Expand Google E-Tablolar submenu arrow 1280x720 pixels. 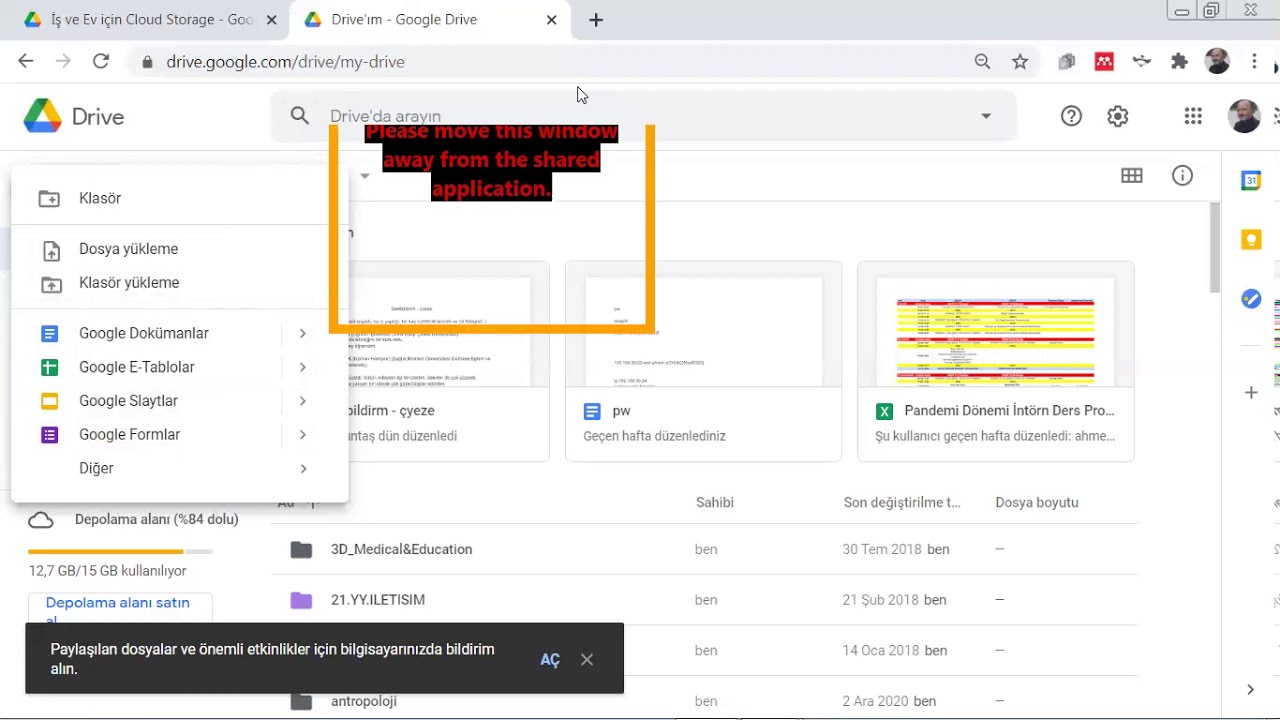click(302, 367)
